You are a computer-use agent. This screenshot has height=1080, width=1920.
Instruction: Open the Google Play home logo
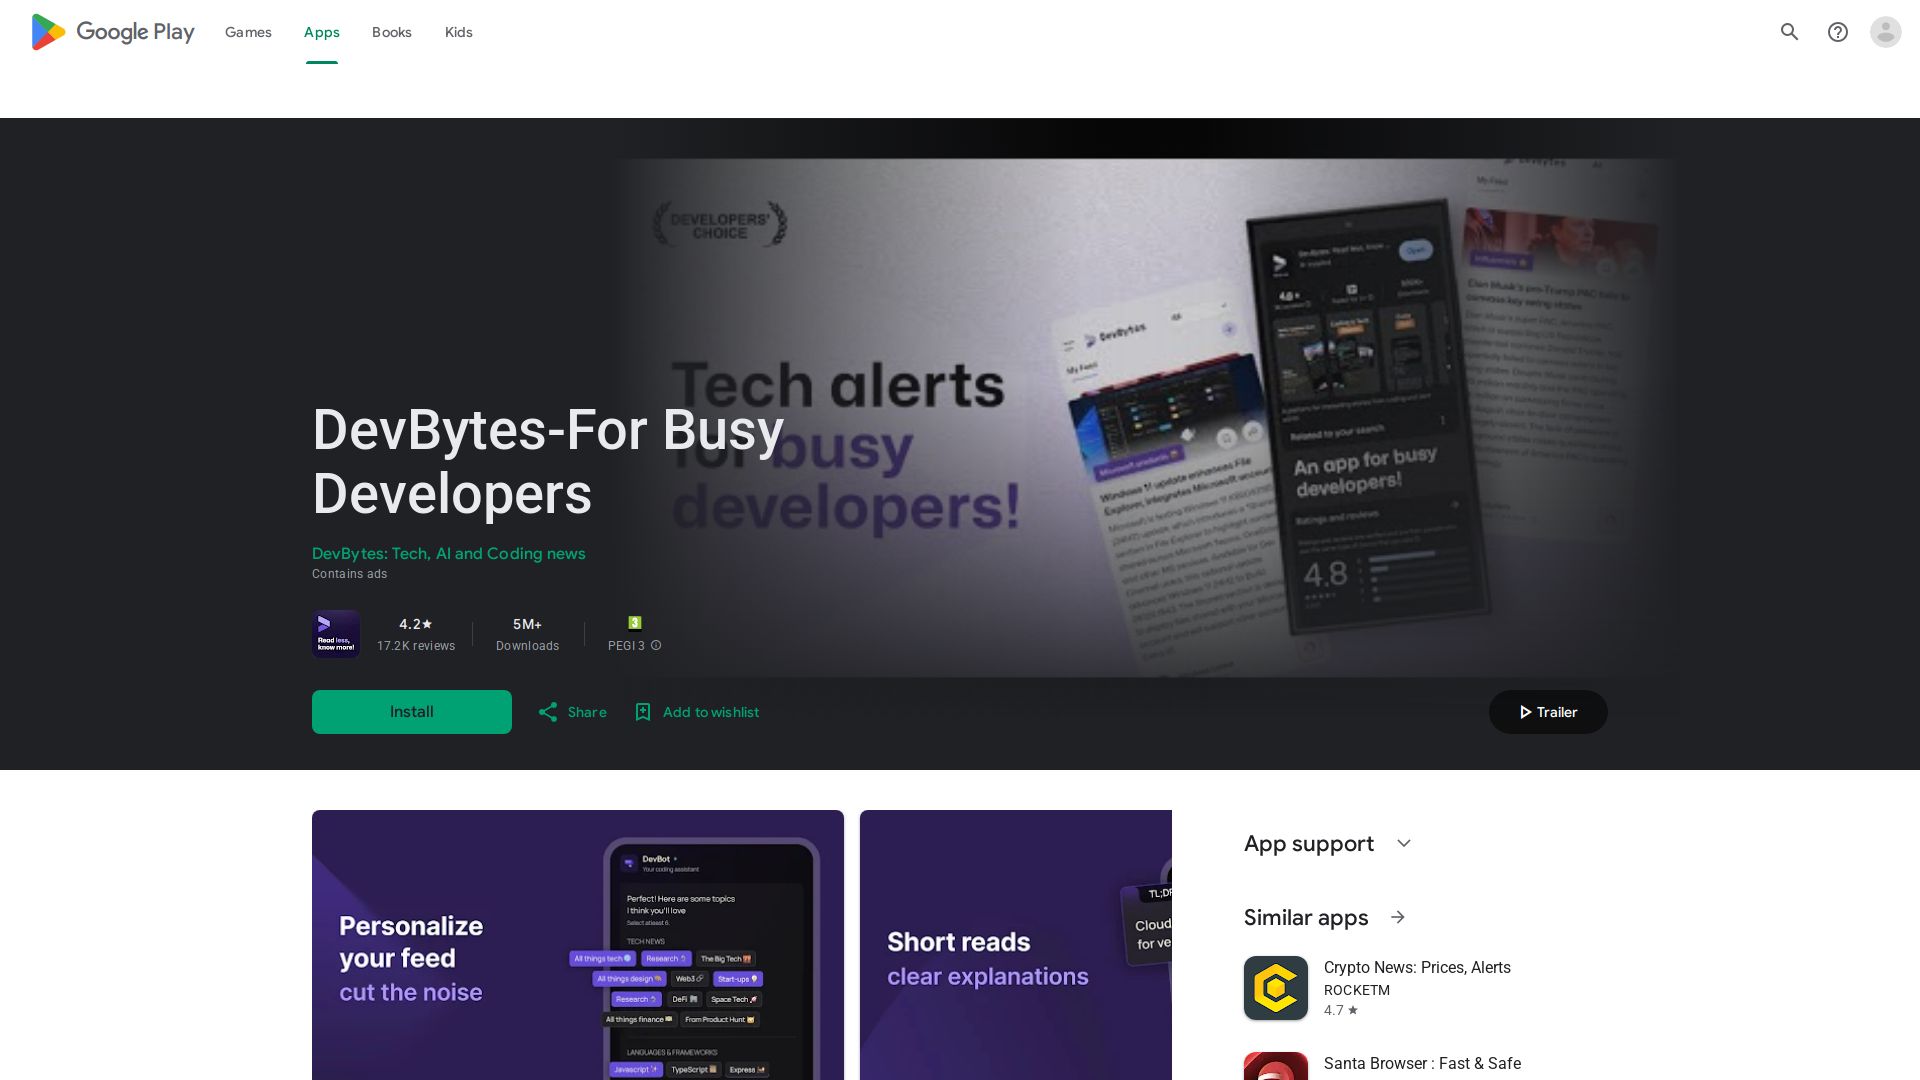(112, 32)
